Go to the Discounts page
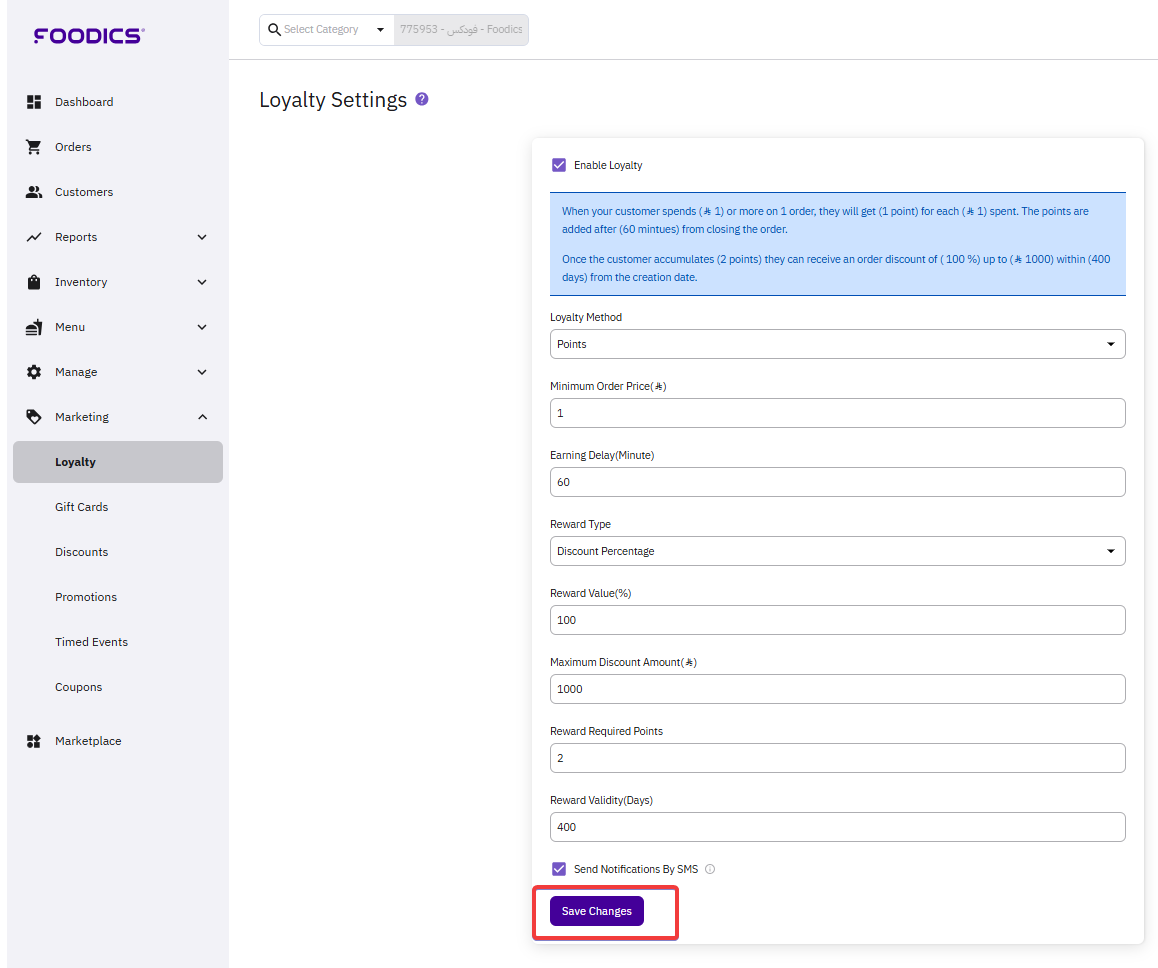Viewport: 1158px width, 968px height. [81, 552]
